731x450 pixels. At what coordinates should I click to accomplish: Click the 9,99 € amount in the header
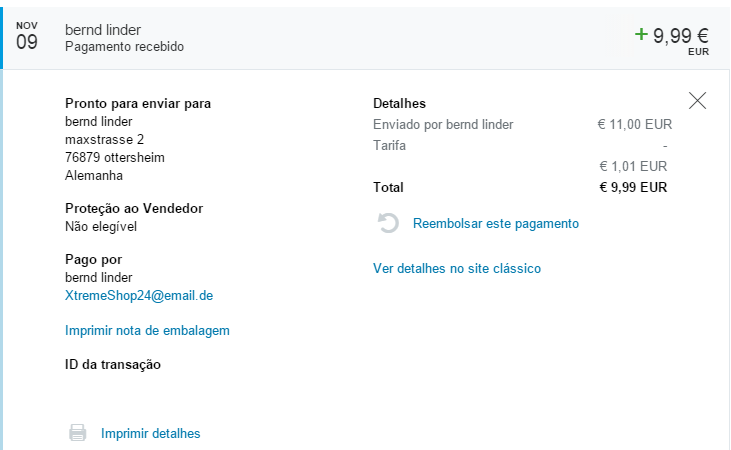click(680, 35)
